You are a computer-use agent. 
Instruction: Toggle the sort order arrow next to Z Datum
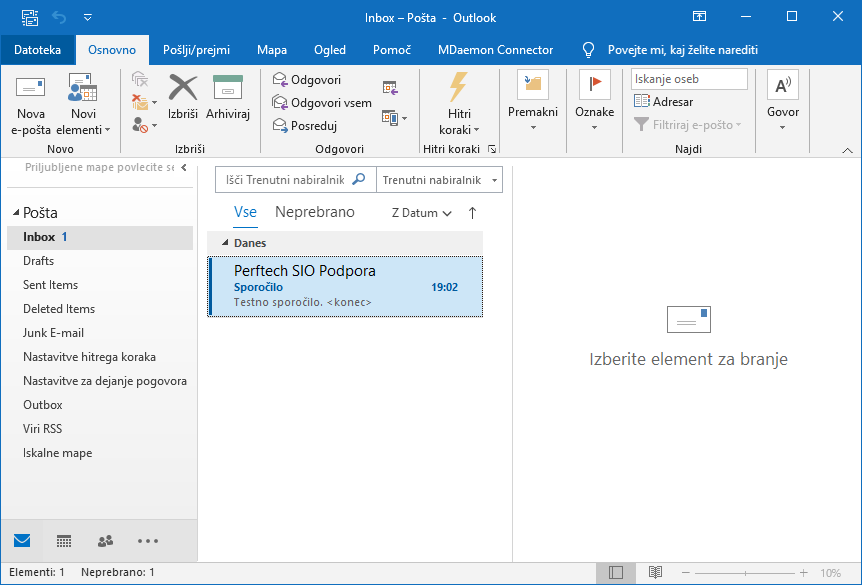coord(473,212)
